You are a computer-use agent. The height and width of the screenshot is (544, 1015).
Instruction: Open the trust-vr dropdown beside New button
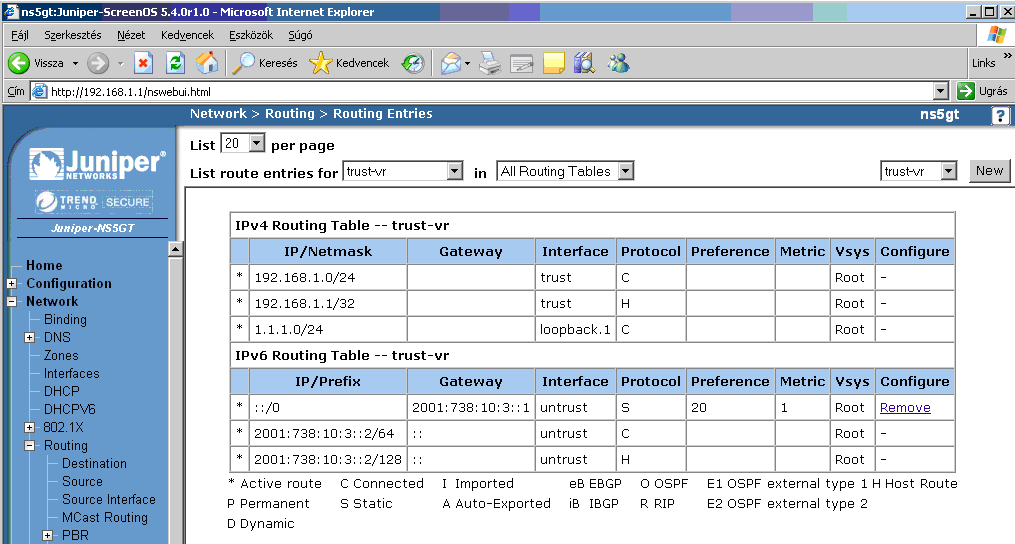pos(948,171)
